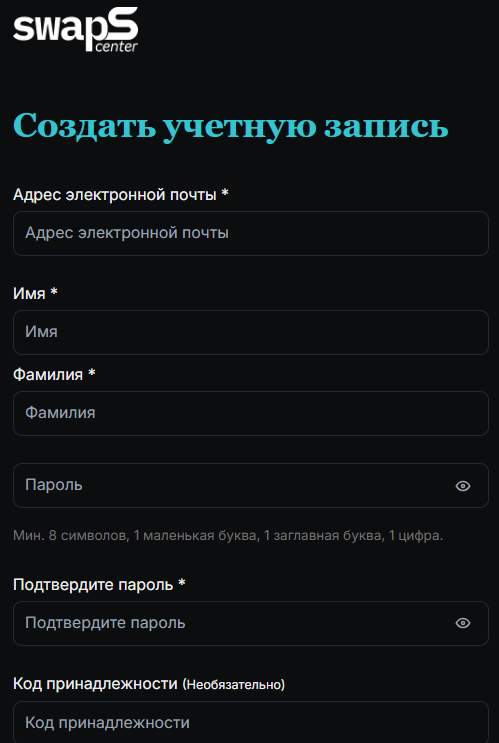Click the Имя field label
This screenshot has width=499, height=743.
click(x=29, y=293)
